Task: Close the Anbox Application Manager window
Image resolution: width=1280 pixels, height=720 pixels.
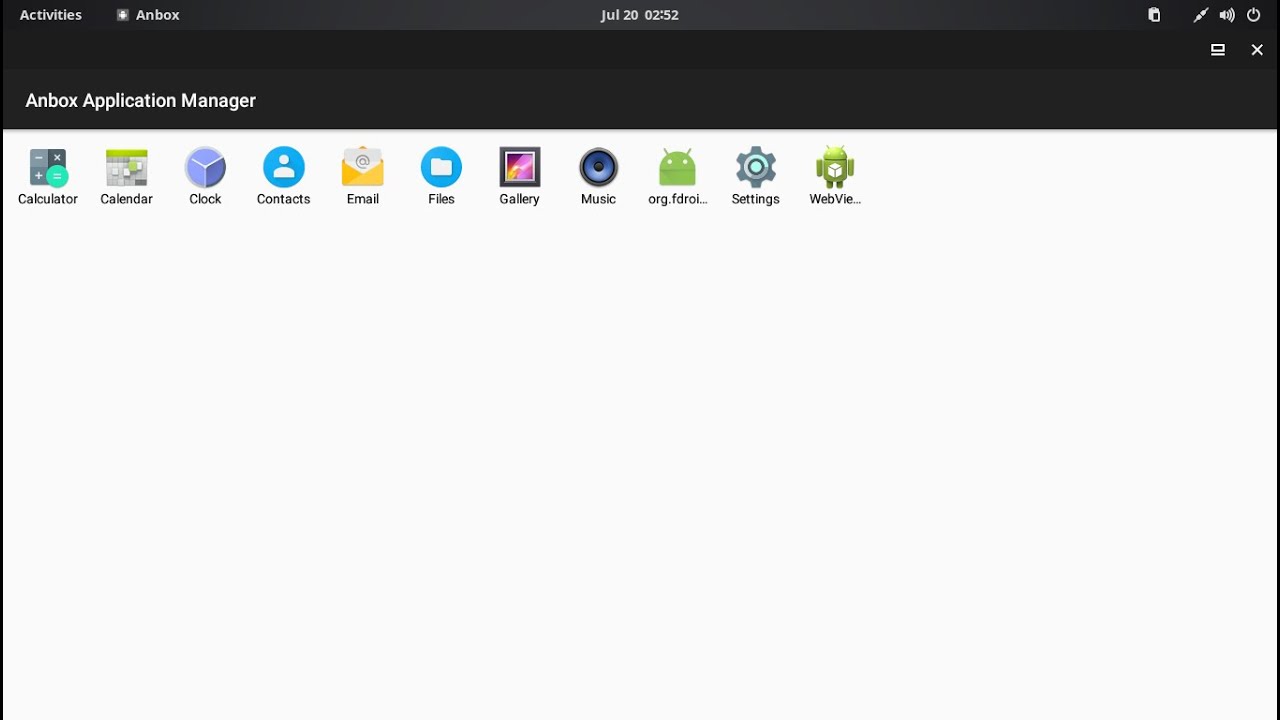Action: [x=1257, y=50]
